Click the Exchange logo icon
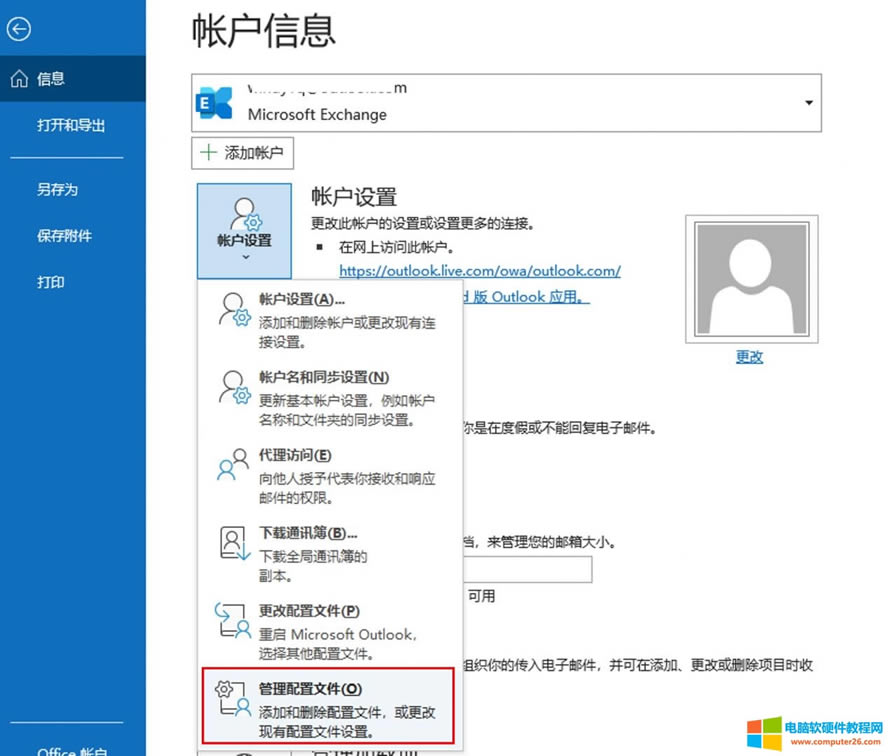 pyautogui.click(x=214, y=103)
